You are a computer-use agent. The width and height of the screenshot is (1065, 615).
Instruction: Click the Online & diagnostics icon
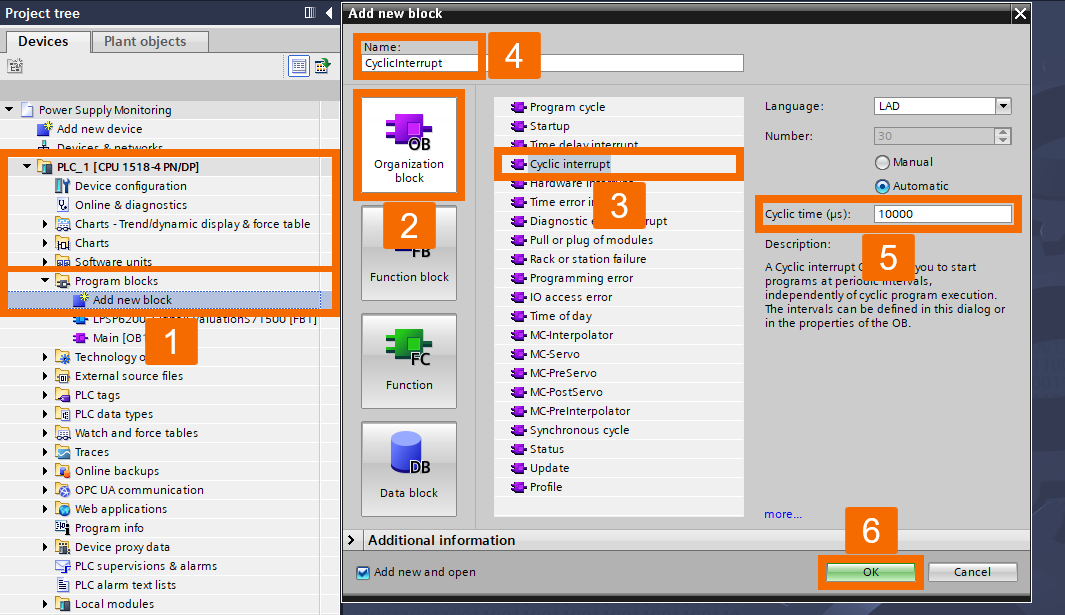(x=62, y=205)
